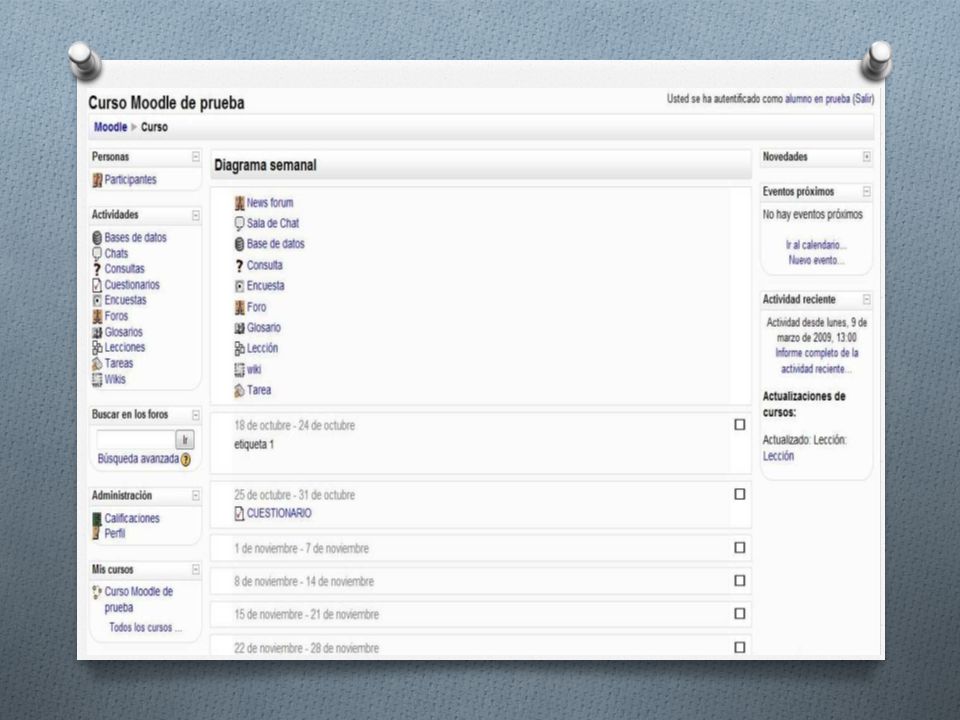Click the Glosario icon in weekly outline
This screenshot has height=720, width=960.
pos(239,328)
